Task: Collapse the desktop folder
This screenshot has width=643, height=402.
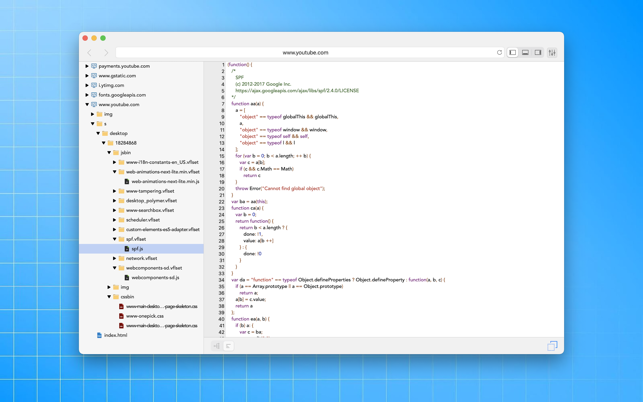Action: coord(98,133)
